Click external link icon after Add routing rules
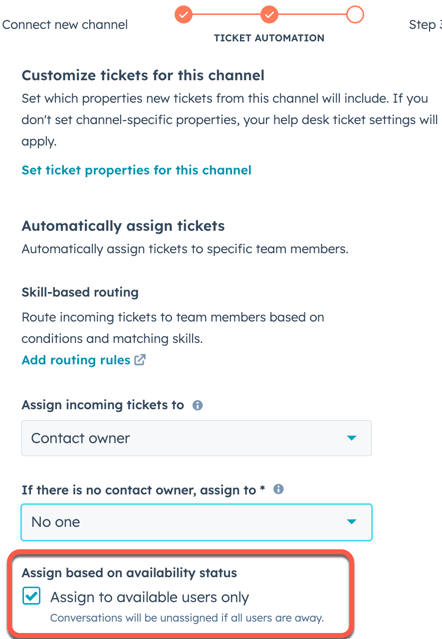This screenshot has height=639, width=442. point(140,360)
